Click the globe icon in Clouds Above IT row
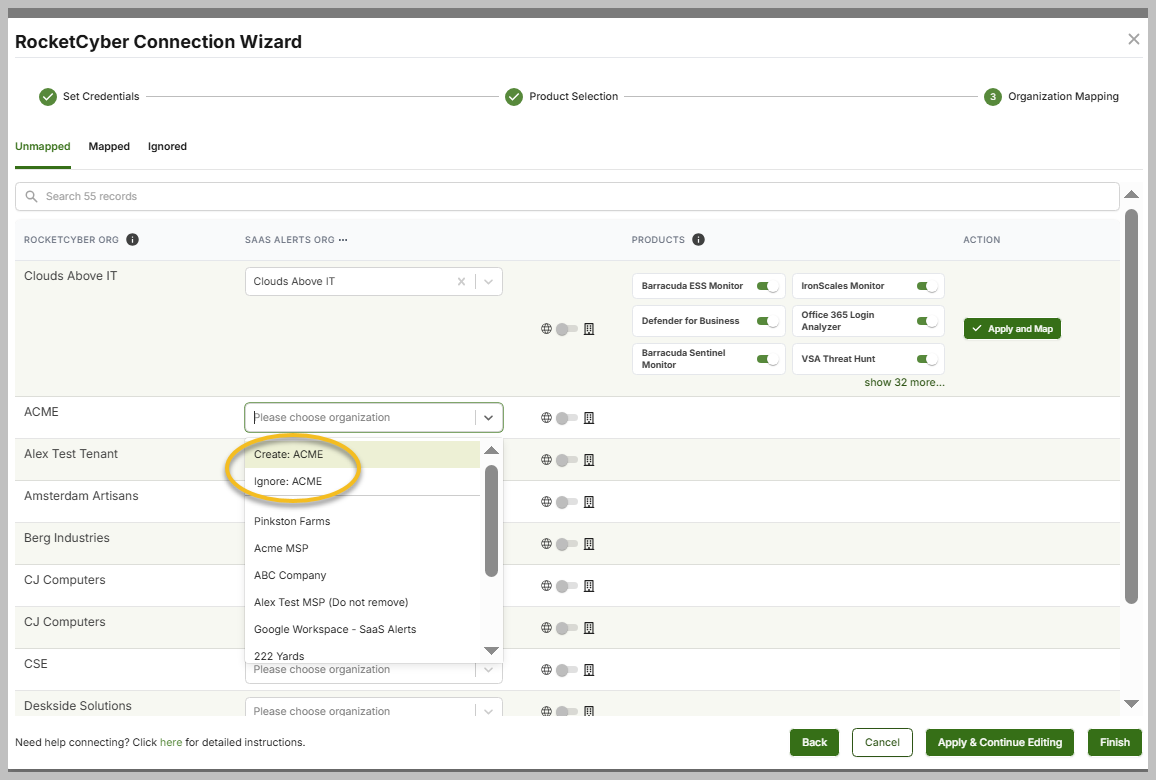The height and width of the screenshot is (780, 1156). click(x=546, y=329)
